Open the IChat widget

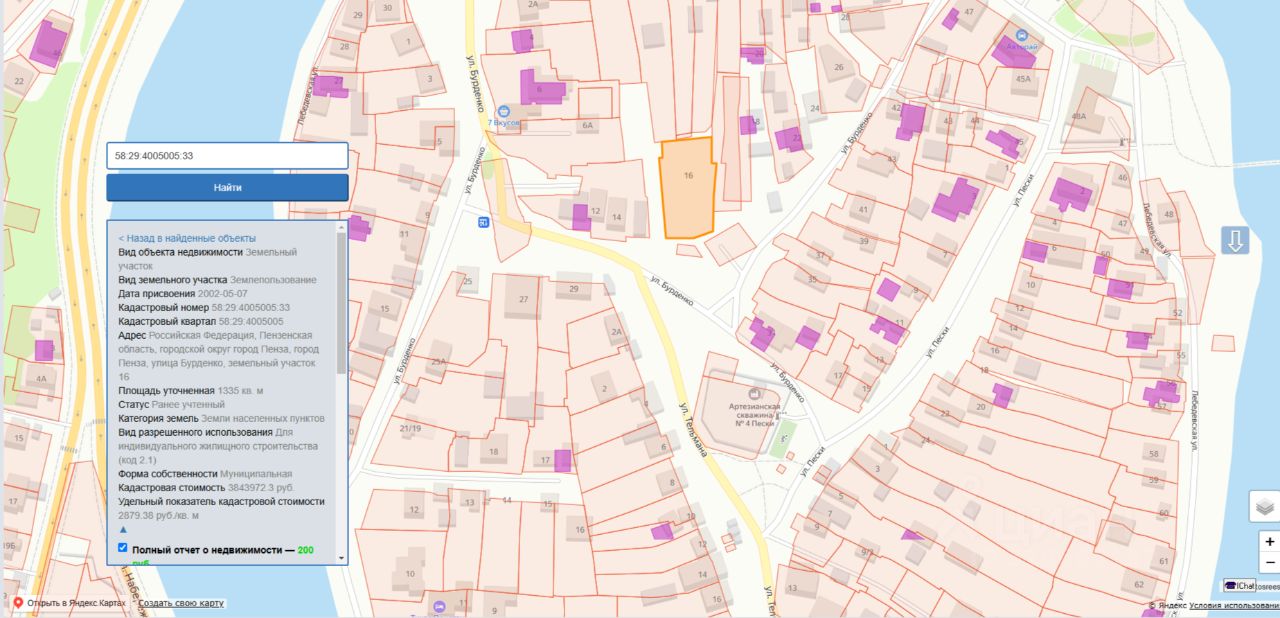click(1240, 586)
